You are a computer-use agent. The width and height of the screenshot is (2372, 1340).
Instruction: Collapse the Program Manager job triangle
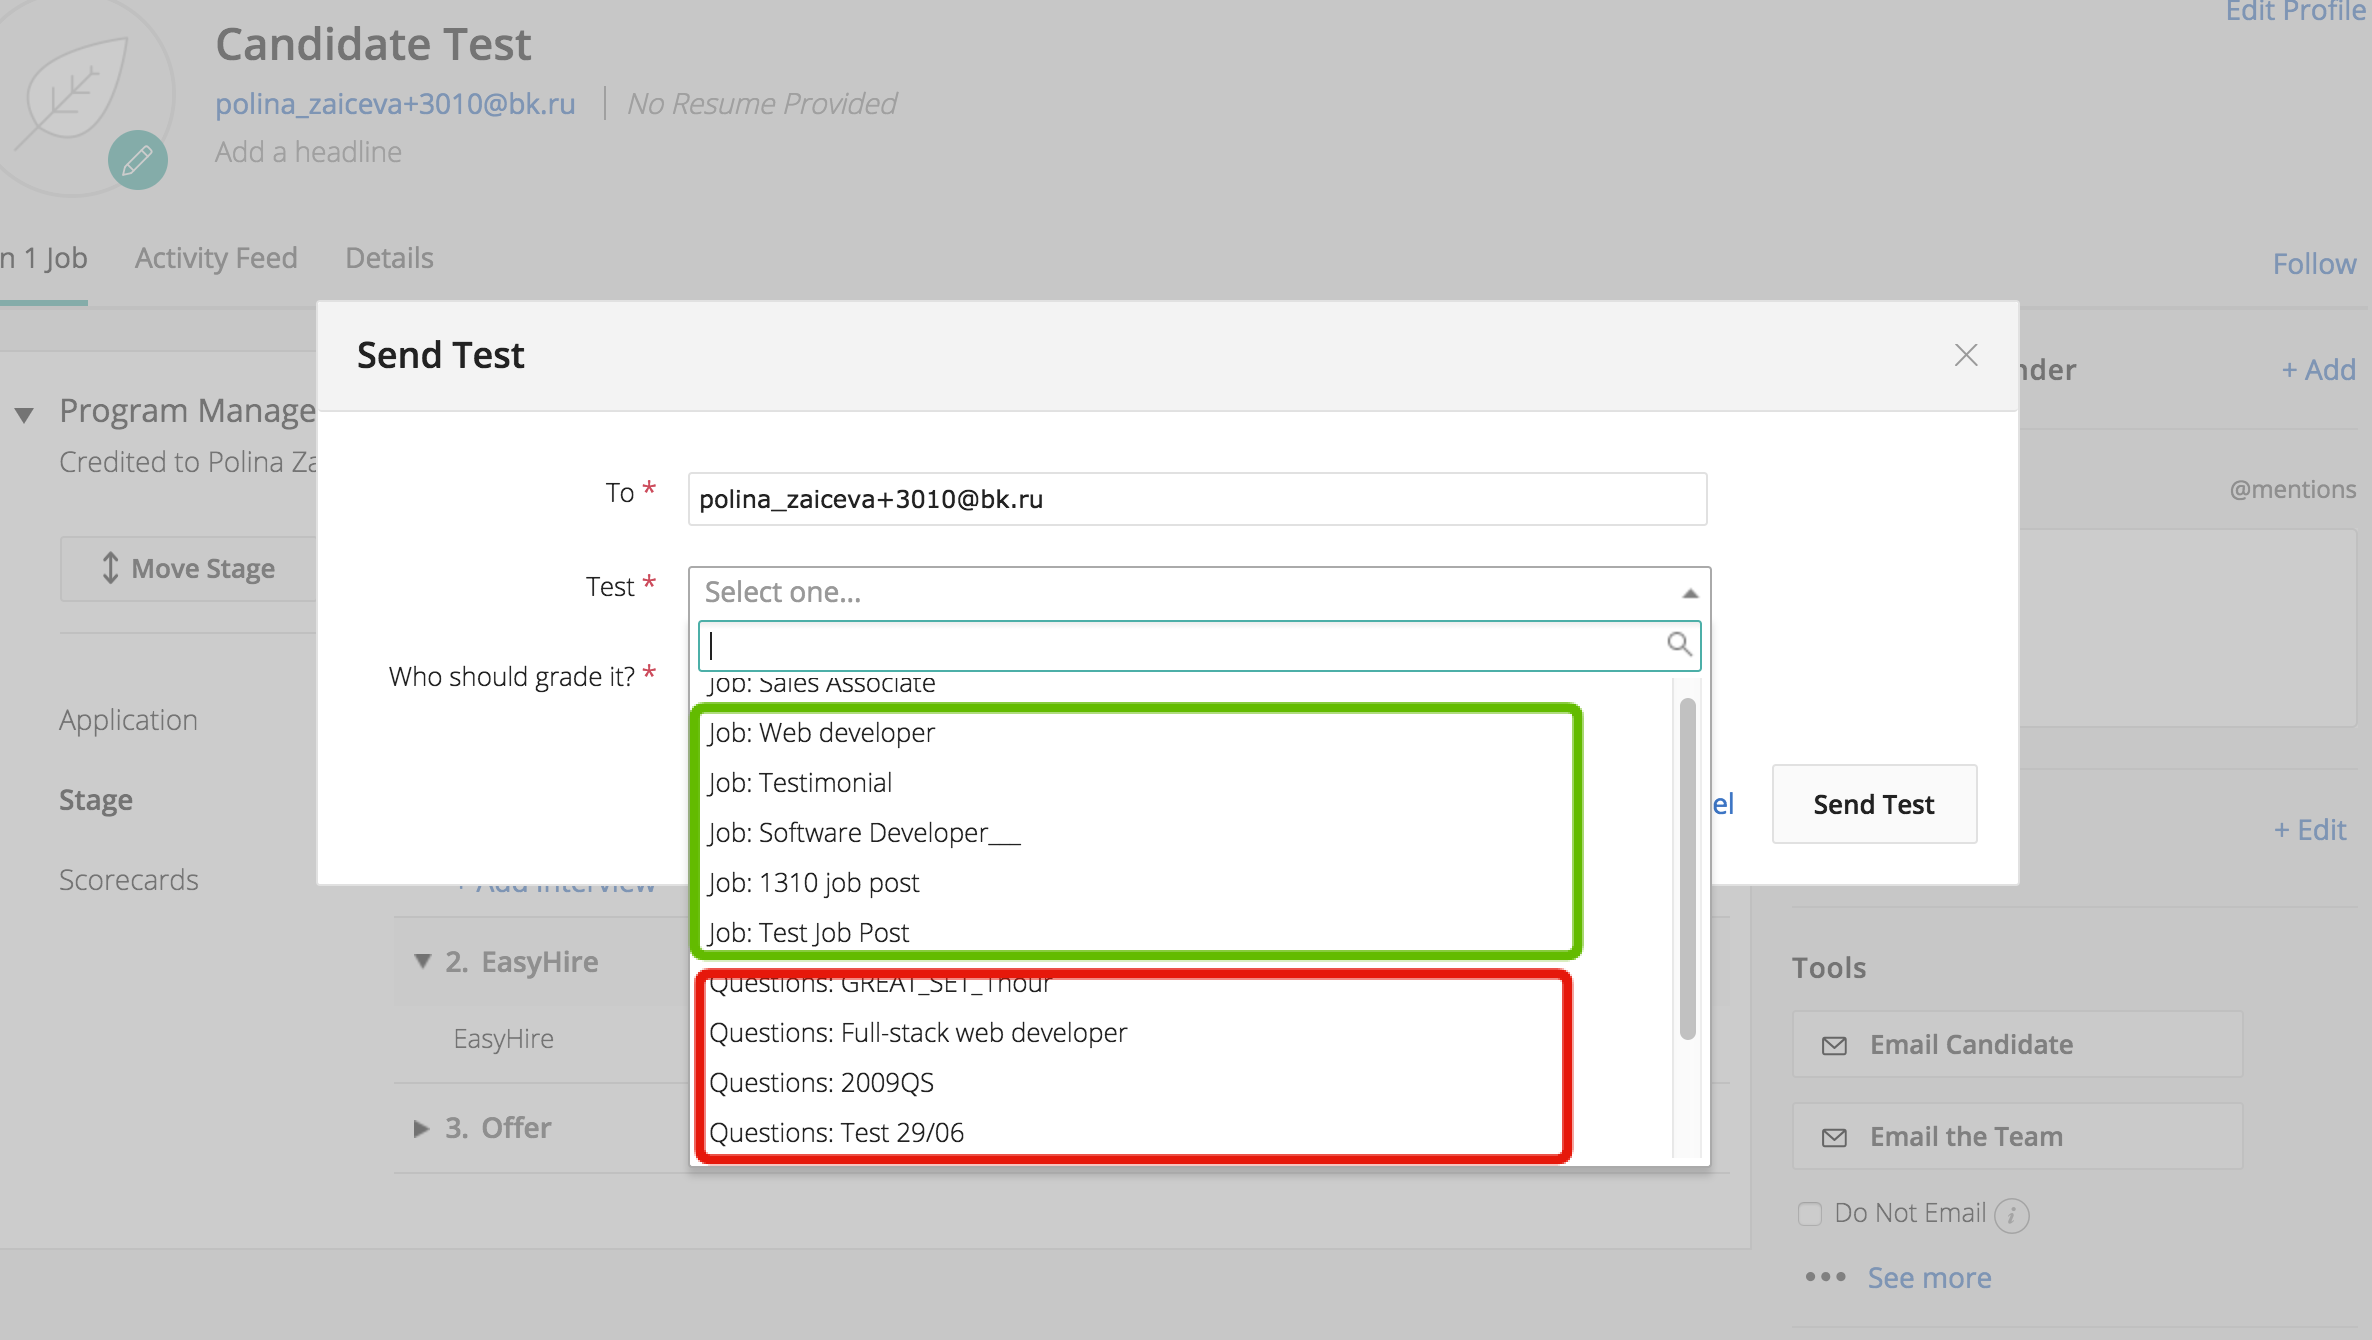click(x=24, y=414)
